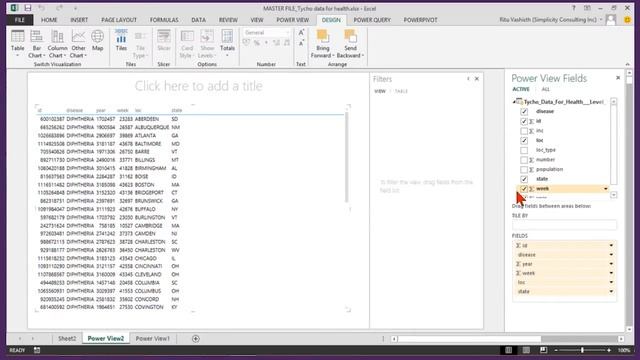Collapse the Tycho_Data_For_Health table tree
Viewport: 640px width, 360px height.
514,102
